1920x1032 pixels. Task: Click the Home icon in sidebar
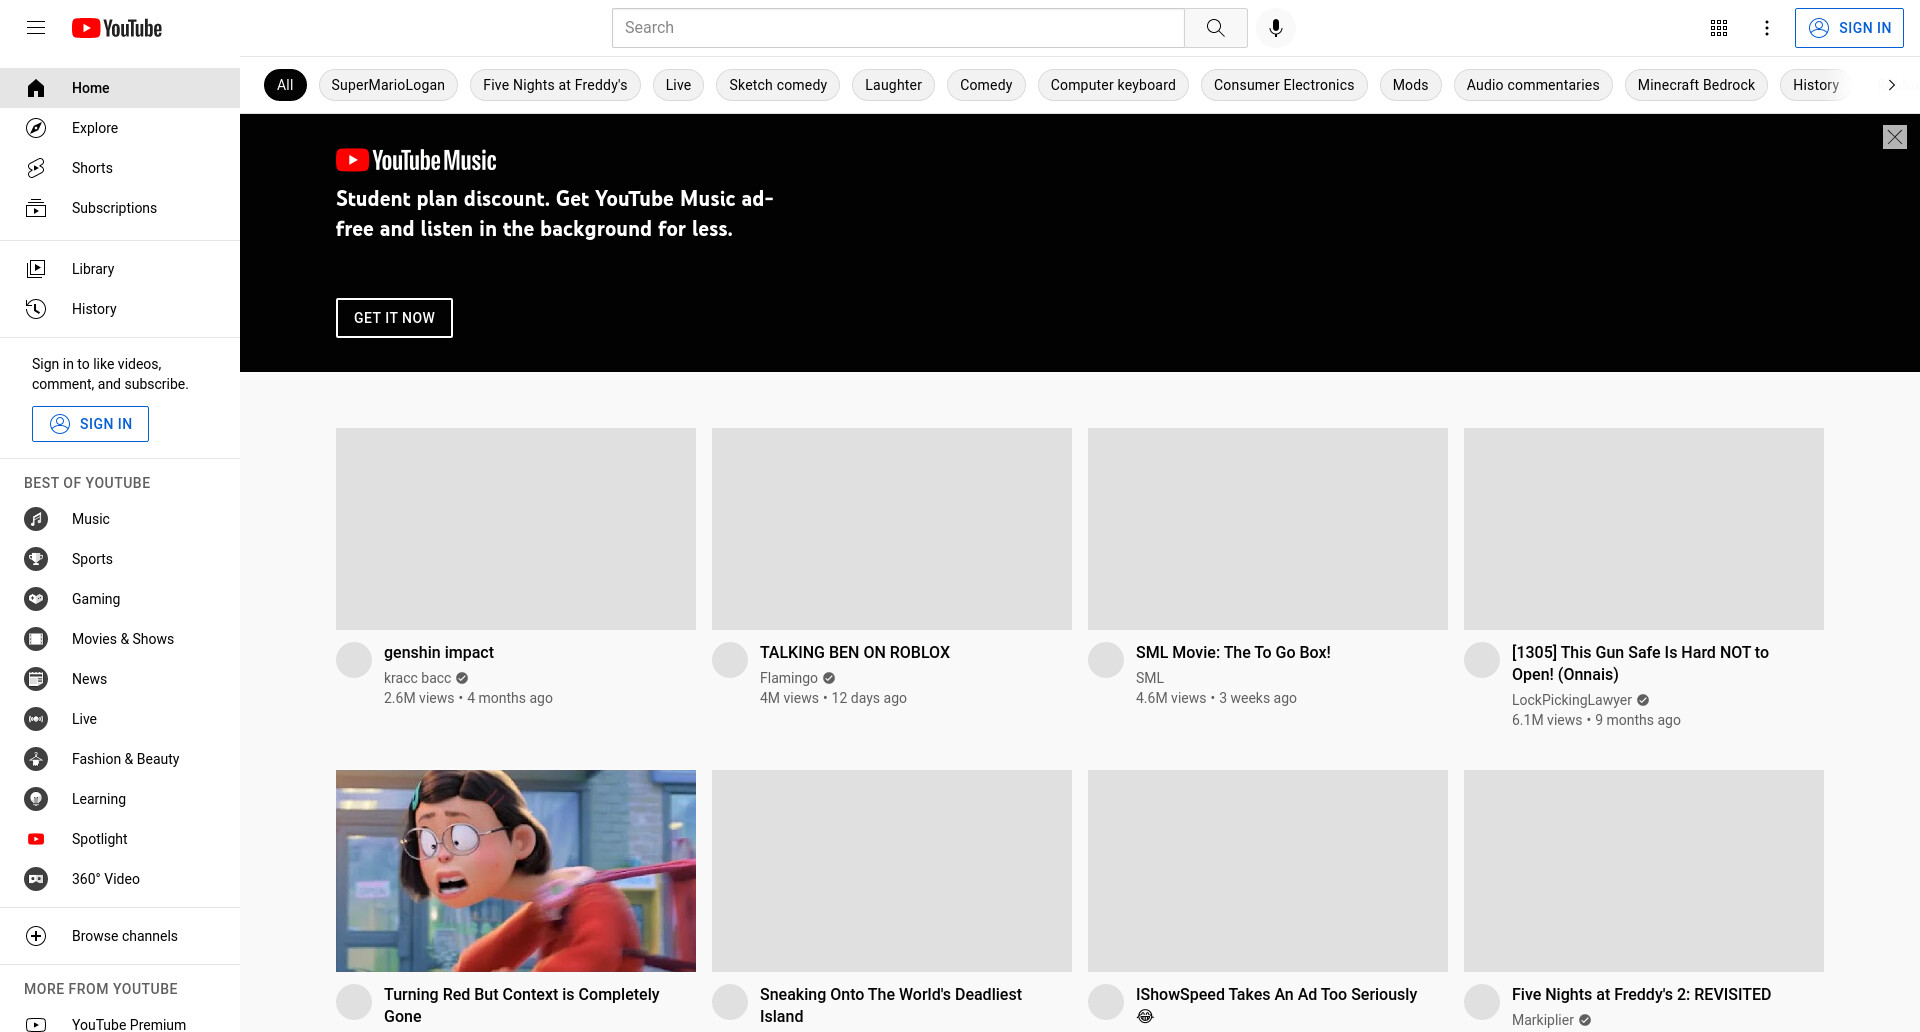36,88
